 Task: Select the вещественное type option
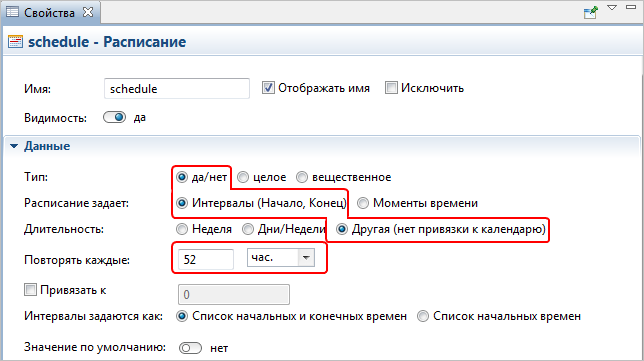[302, 177]
